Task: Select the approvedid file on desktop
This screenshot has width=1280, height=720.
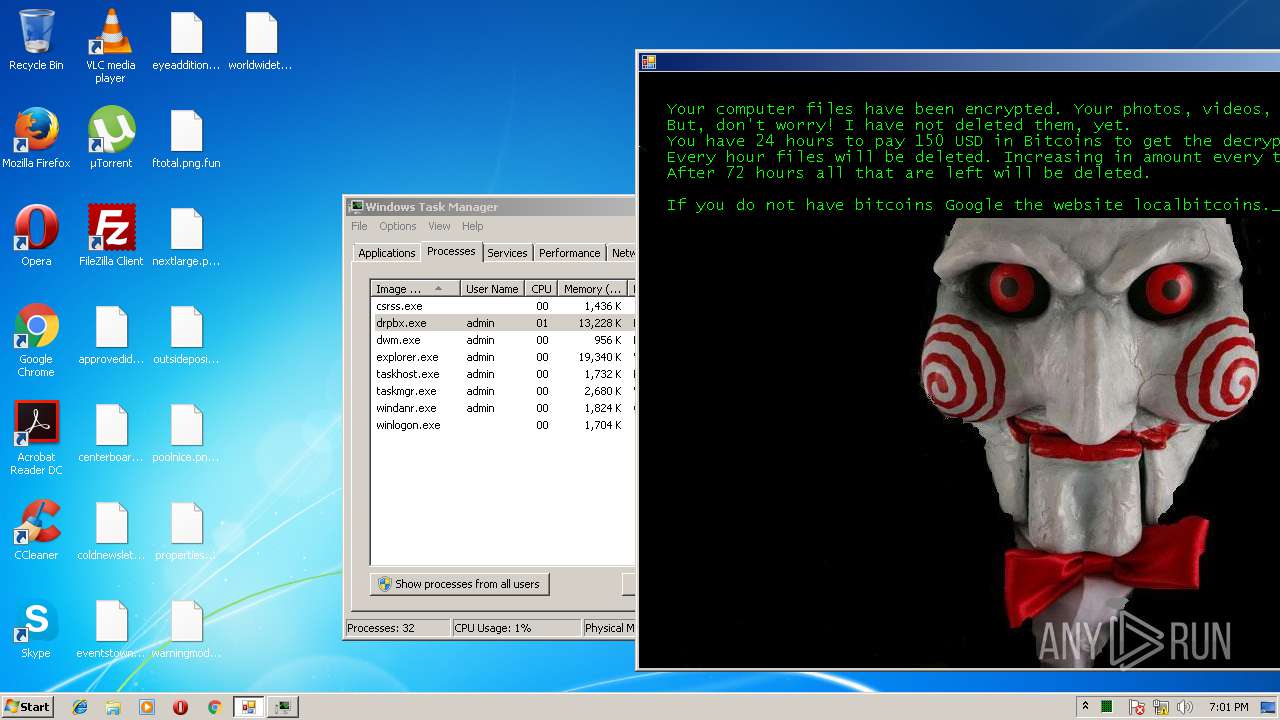Action: 111,335
